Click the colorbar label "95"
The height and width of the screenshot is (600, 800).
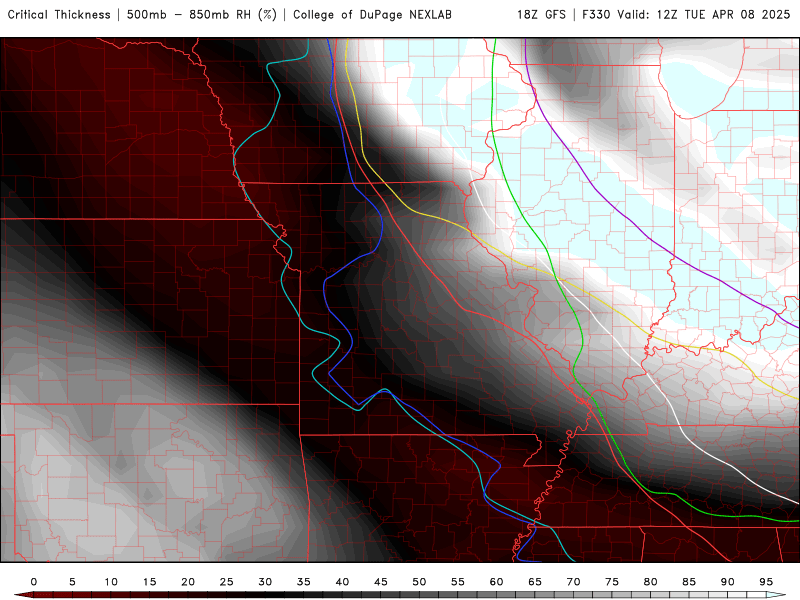click(766, 582)
